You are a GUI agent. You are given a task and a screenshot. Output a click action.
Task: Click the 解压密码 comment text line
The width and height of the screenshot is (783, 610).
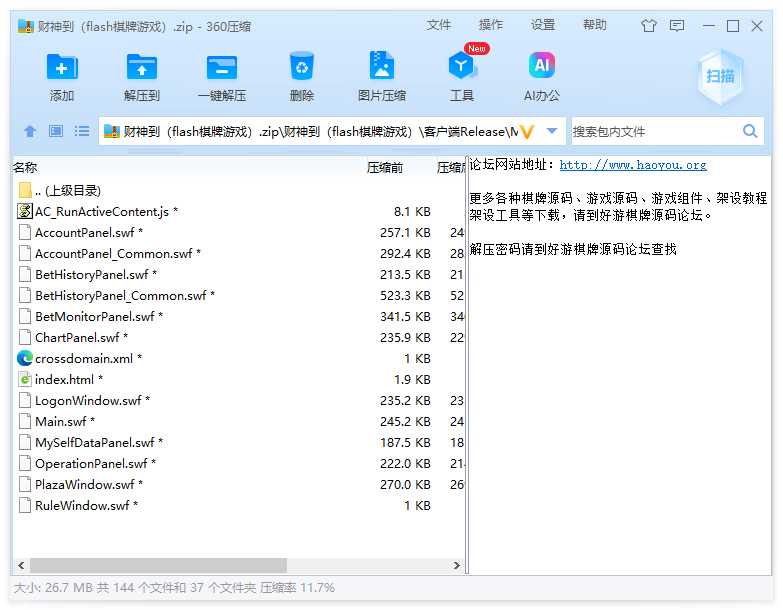pyautogui.click(x=573, y=249)
